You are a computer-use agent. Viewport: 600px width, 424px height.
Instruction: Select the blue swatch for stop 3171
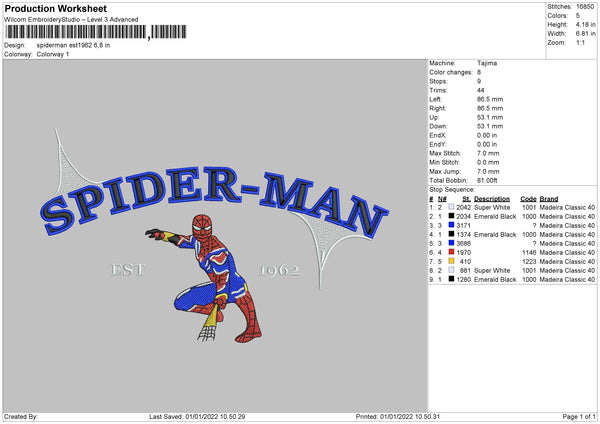(451, 225)
